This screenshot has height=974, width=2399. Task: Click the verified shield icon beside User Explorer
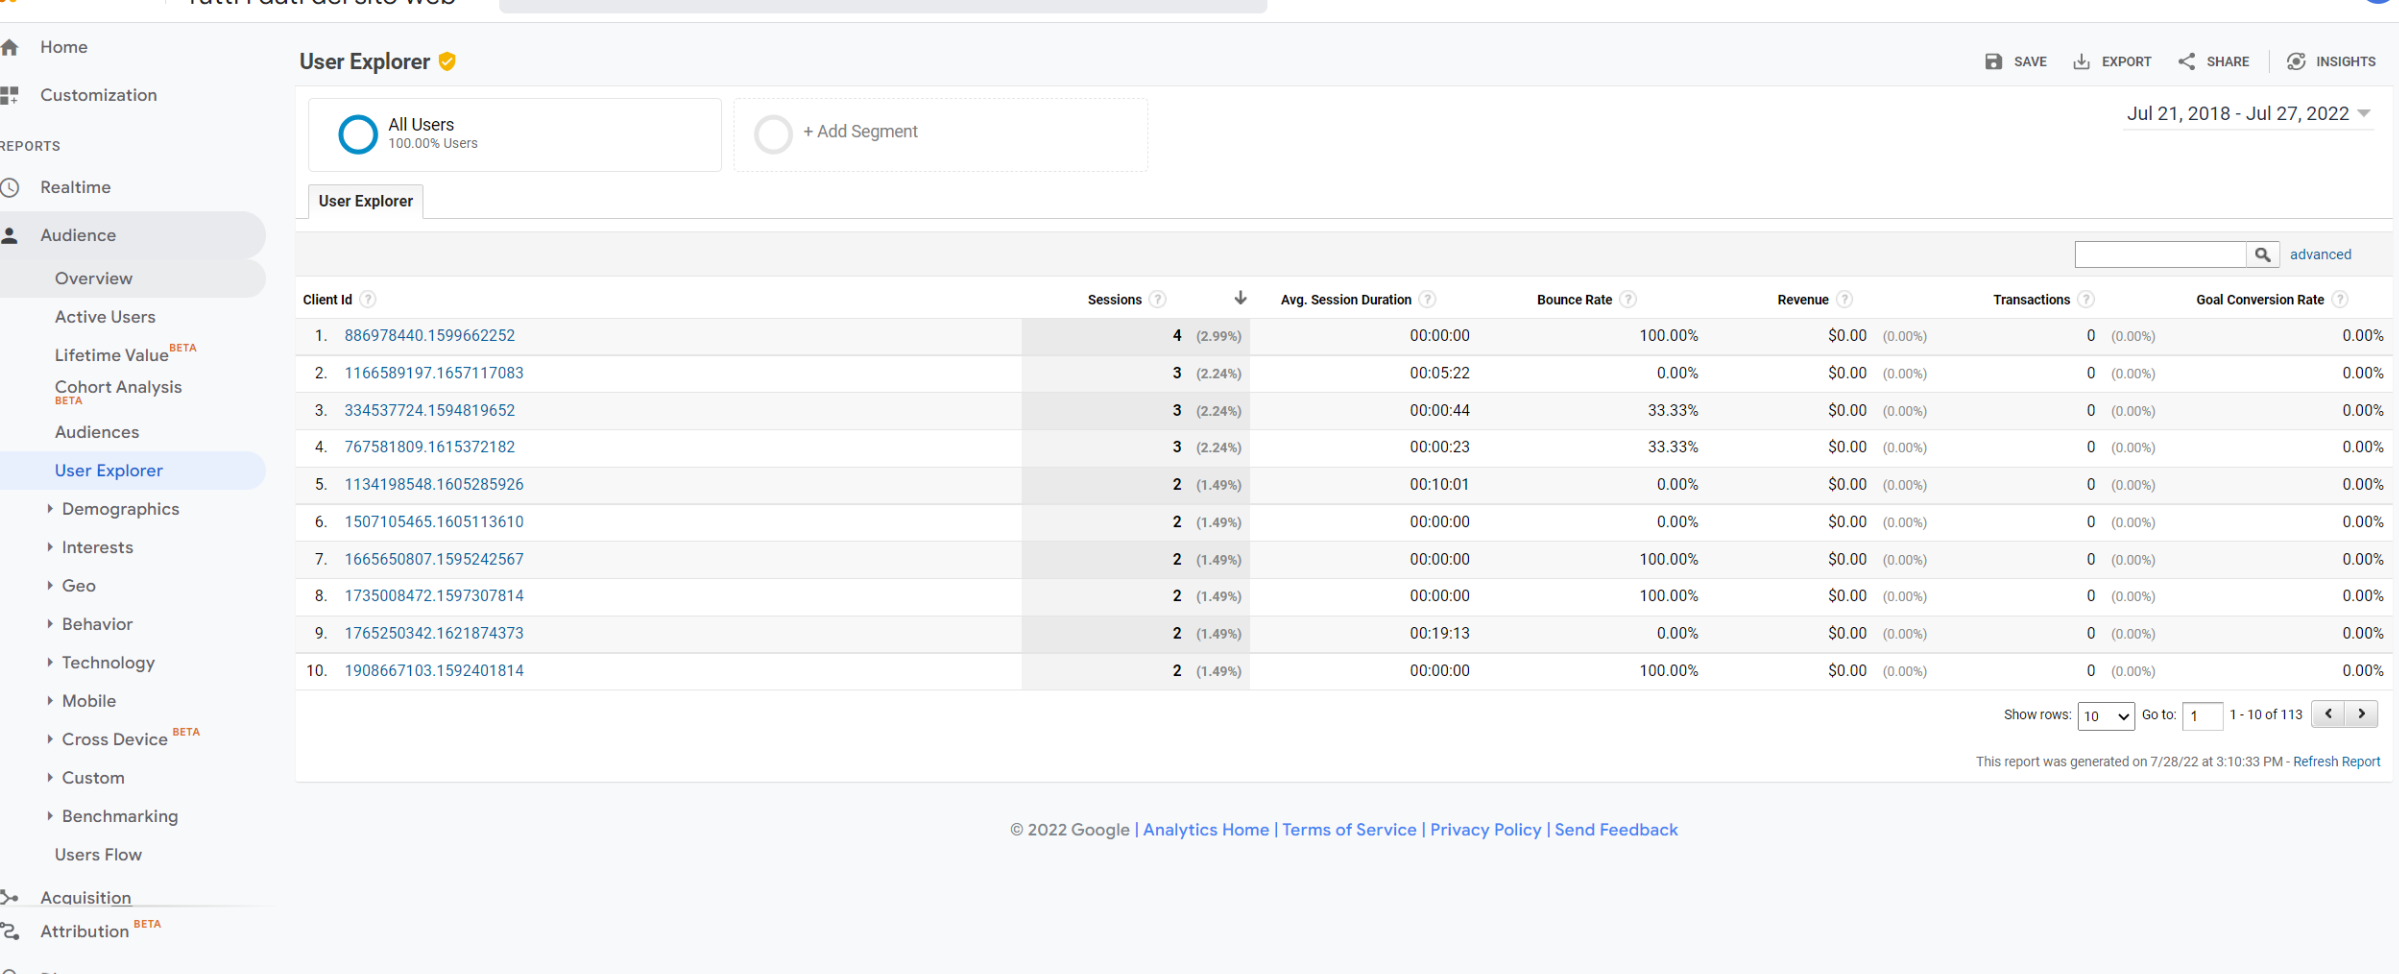[447, 62]
